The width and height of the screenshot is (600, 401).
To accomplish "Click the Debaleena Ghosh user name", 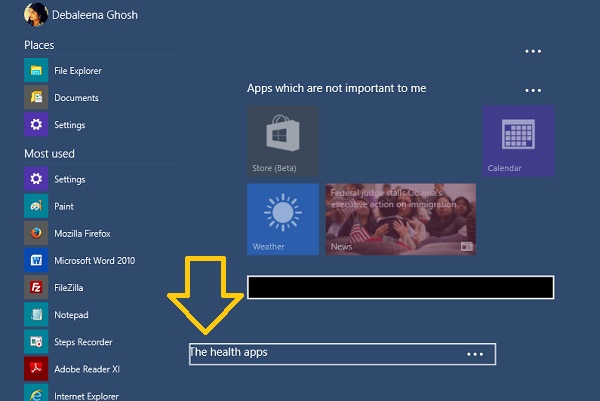I will click(x=95, y=15).
